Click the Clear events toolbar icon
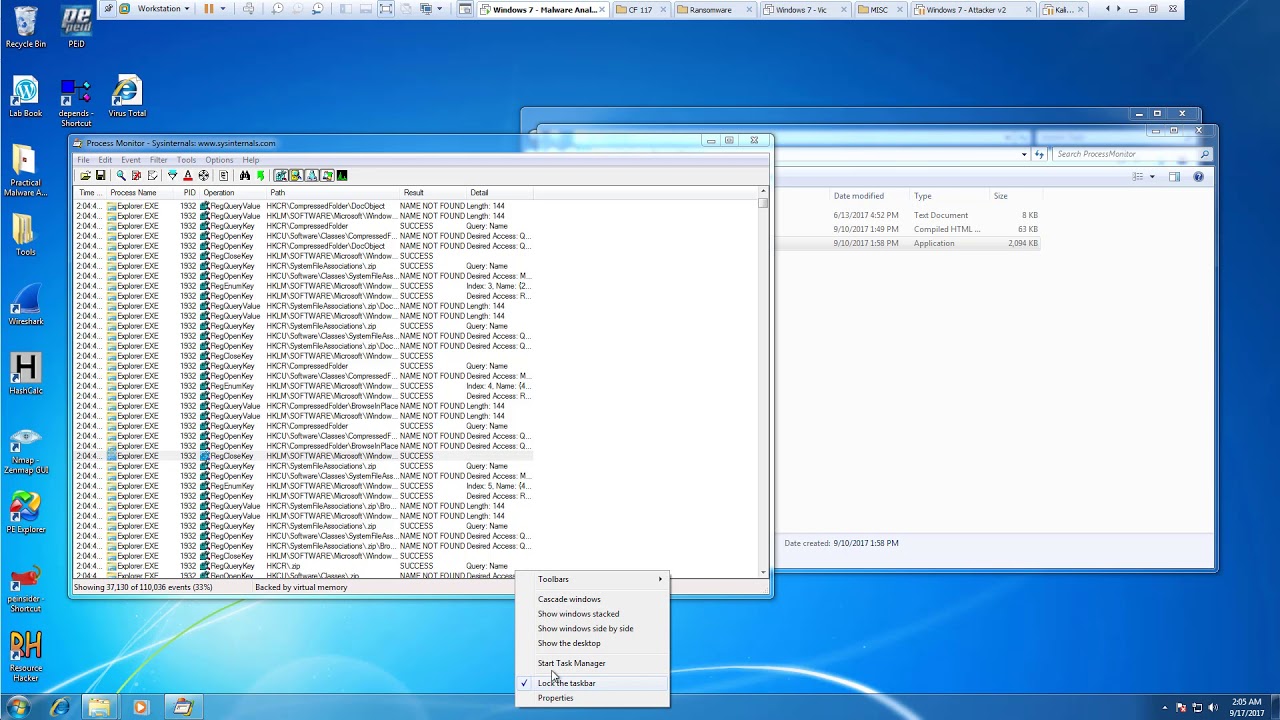This screenshot has width=1280, height=720. (x=152, y=175)
